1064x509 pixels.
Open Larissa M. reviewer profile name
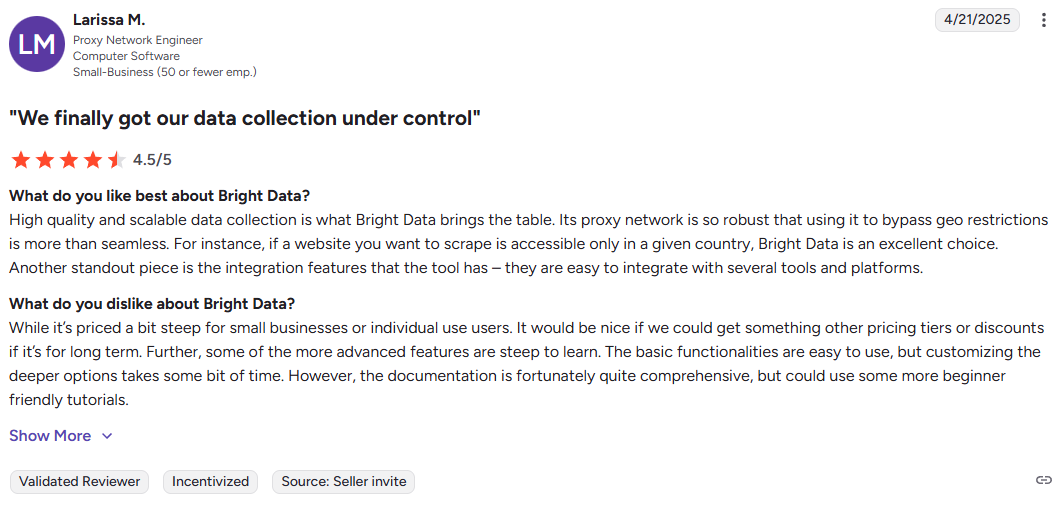point(107,20)
